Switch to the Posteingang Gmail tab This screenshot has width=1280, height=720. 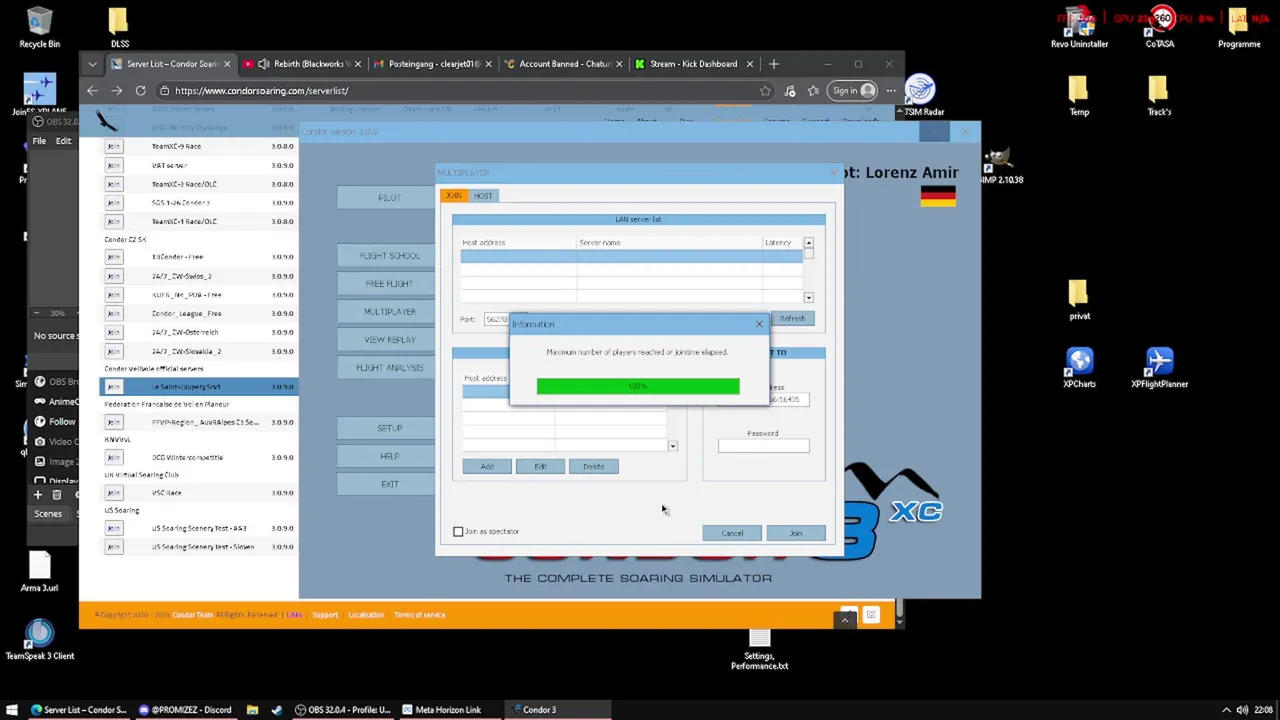tap(432, 64)
